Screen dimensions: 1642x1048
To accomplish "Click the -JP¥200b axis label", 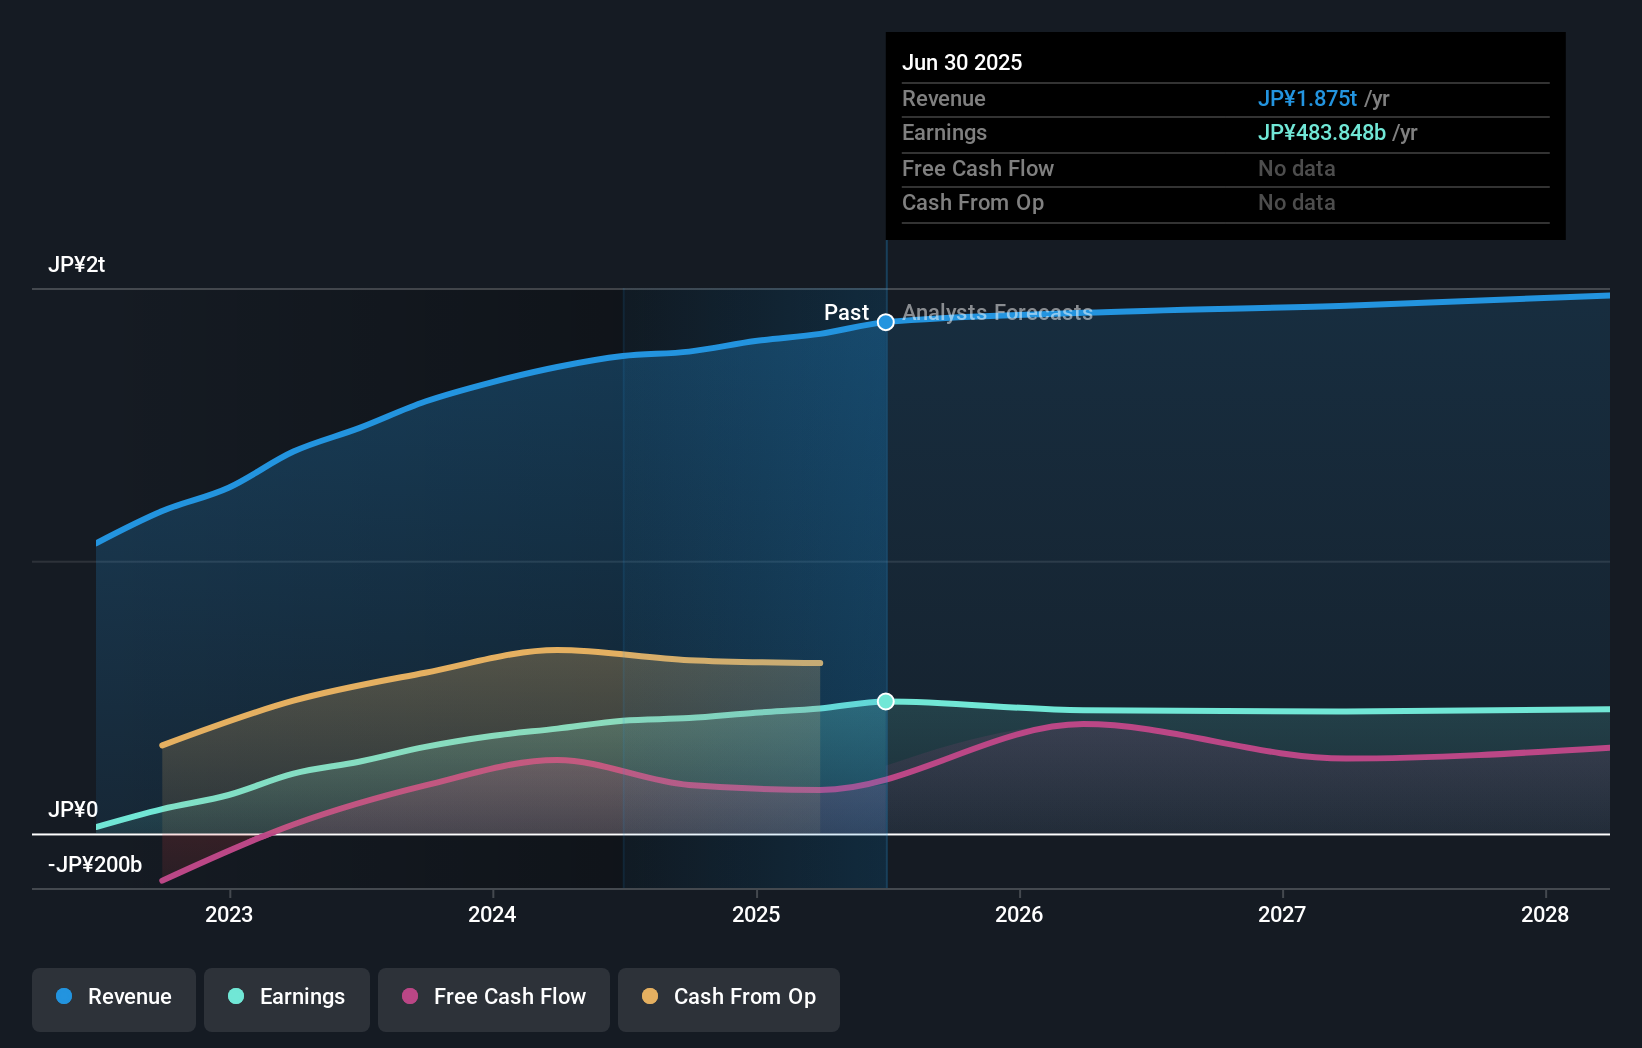I will (x=95, y=864).
